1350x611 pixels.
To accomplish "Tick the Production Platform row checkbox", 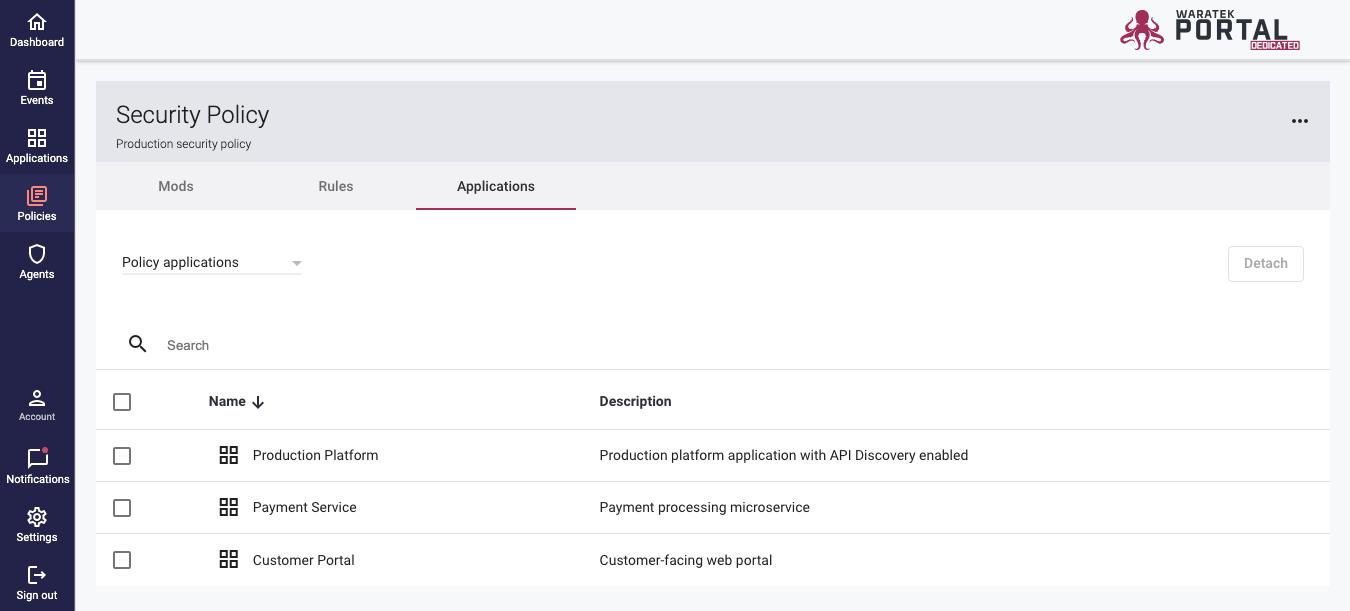I will coord(122,456).
